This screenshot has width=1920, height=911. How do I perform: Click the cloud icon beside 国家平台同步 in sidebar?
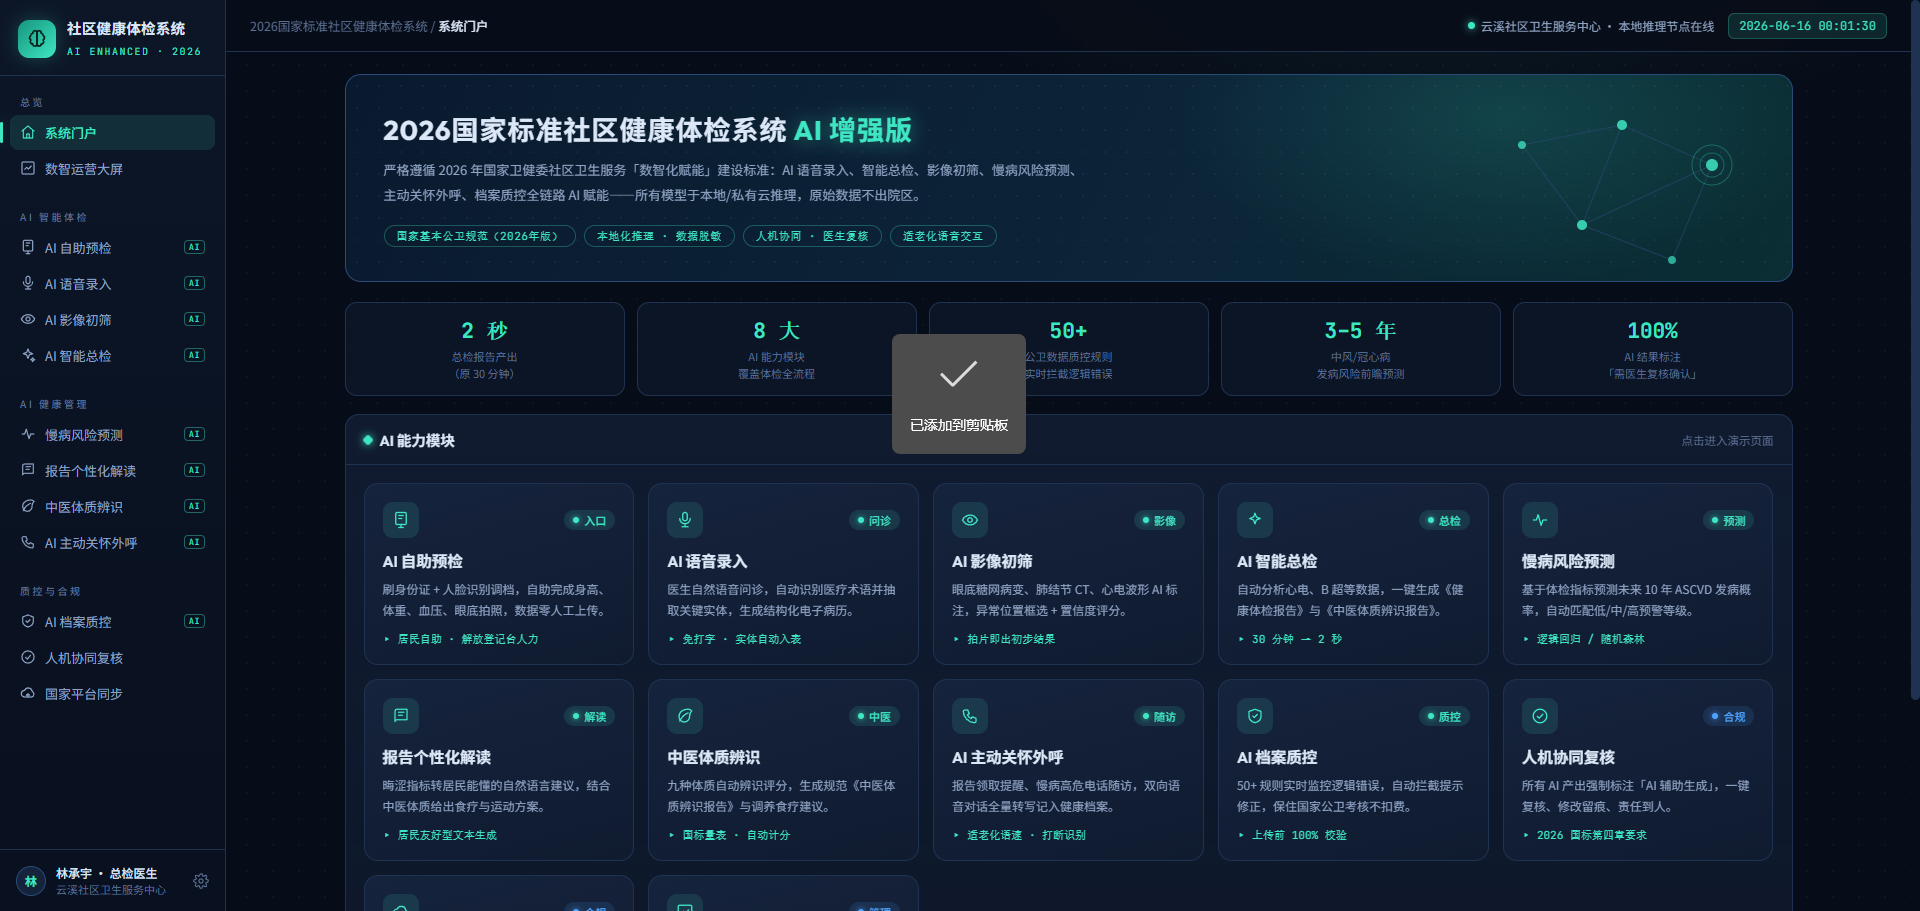tap(28, 693)
